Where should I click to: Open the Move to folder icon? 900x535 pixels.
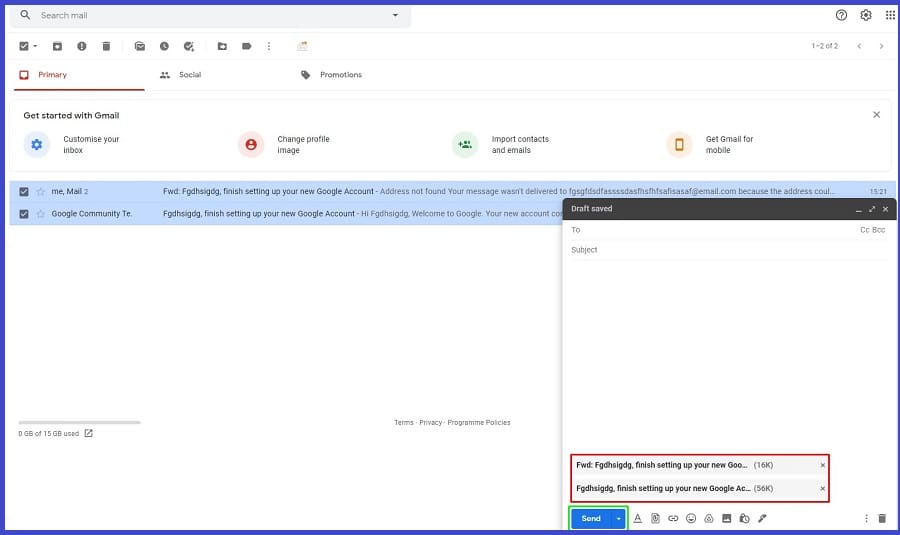coord(222,46)
